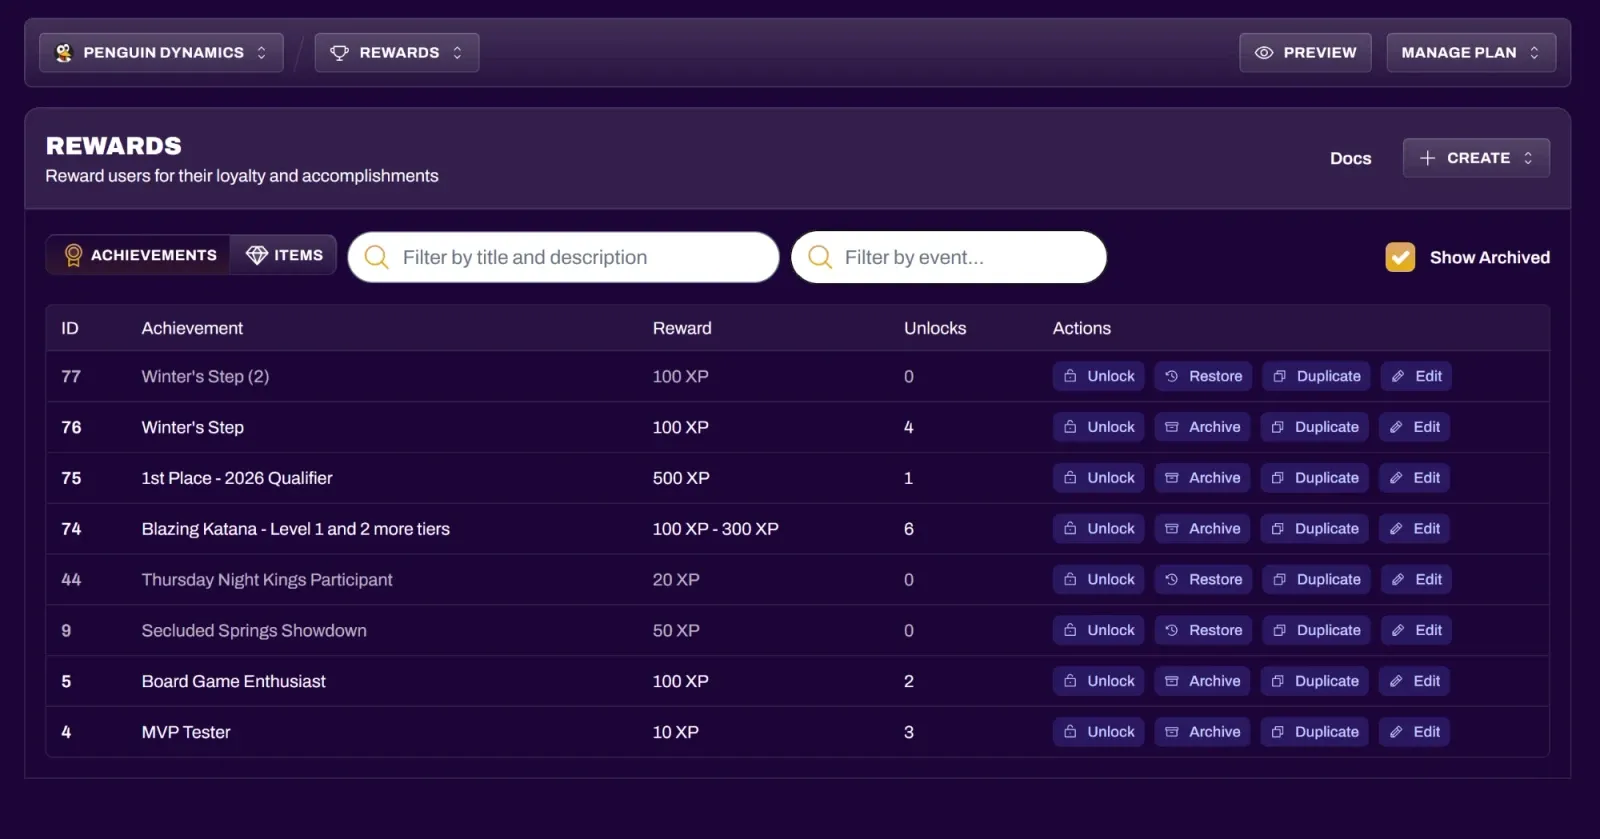Click the Unlocks column header
The image size is (1600, 839).
tap(935, 328)
